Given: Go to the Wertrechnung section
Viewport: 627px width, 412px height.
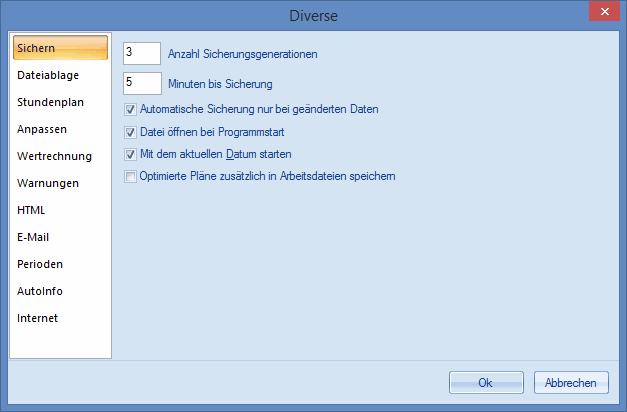Looking at the screenshot, I should click(x=54, y=156).
